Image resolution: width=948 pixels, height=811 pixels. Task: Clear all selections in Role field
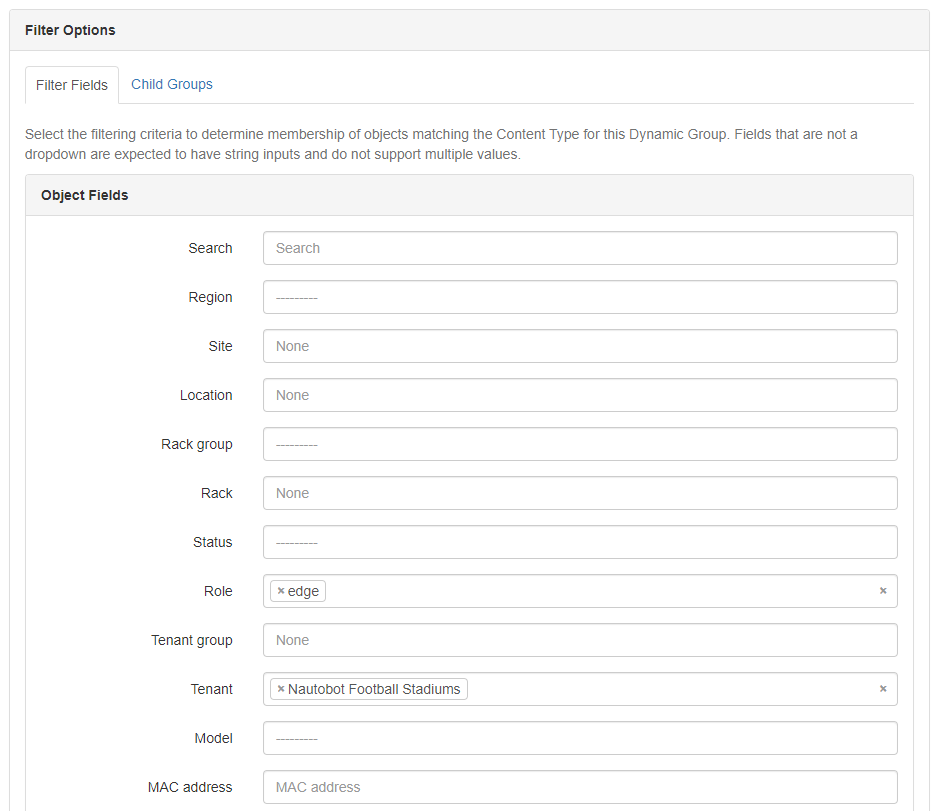coord(883,591)
